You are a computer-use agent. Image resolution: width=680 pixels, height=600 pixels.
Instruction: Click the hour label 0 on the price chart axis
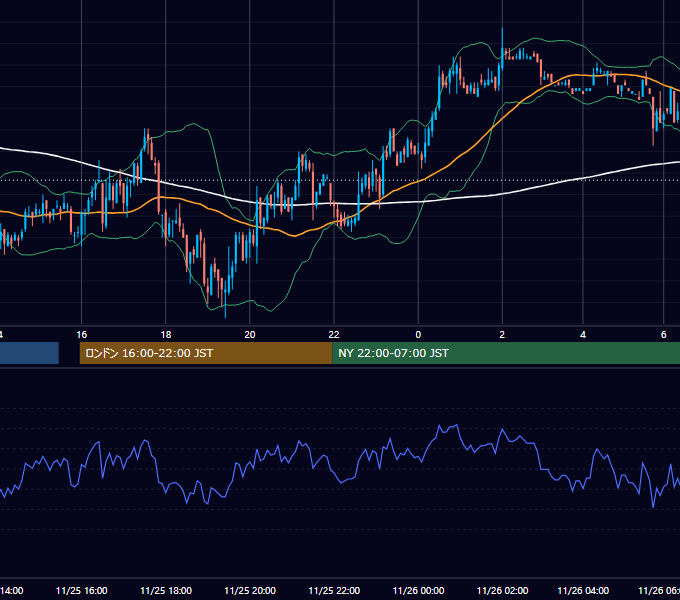[418, 335]
